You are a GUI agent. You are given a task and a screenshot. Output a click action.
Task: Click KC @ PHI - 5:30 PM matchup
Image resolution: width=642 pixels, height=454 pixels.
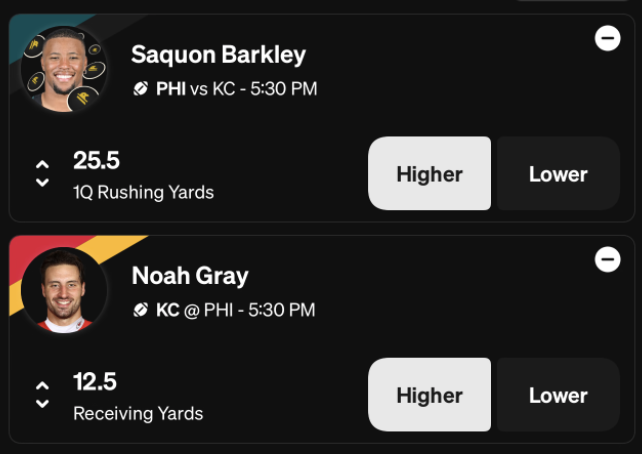tap(236, 310)
